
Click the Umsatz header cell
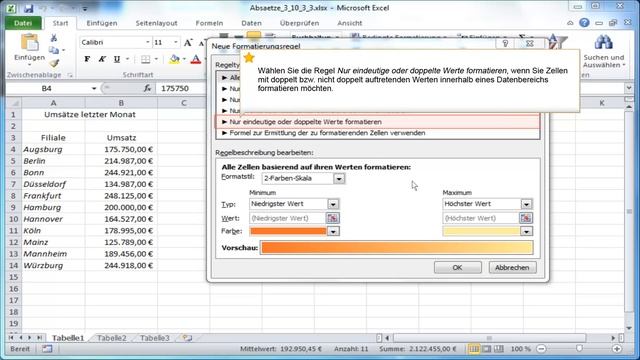[121, 138]
